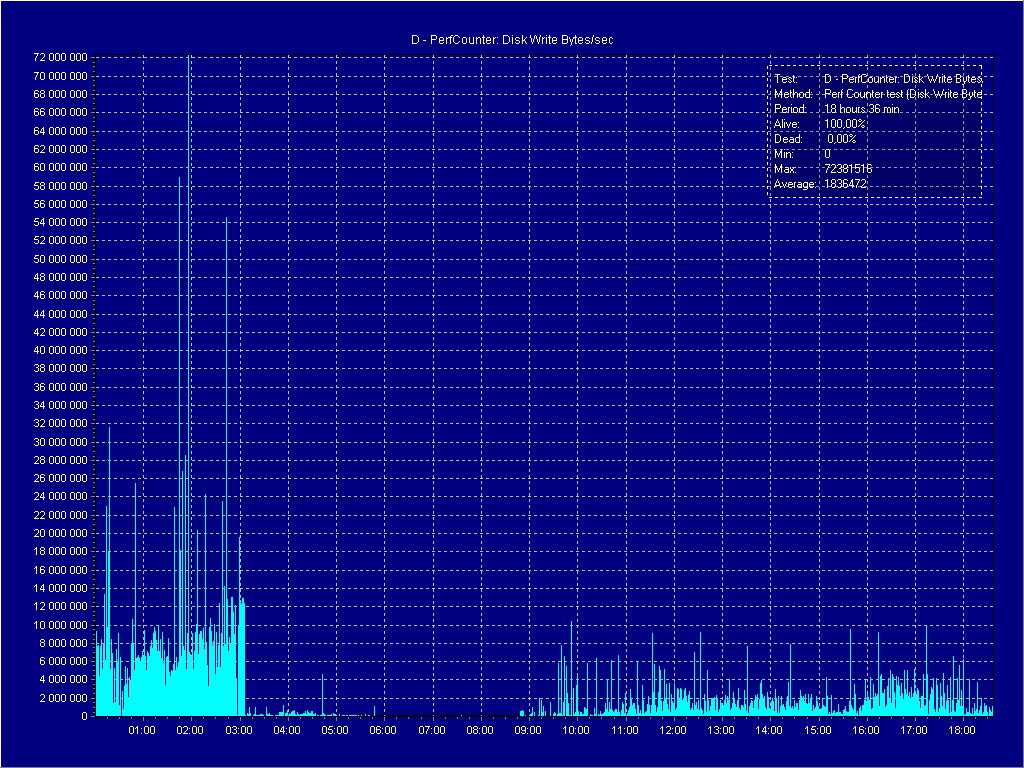Click the 36 000 000 y-axis label
This screenshot has width=1024, height=768.
point(60,387)
